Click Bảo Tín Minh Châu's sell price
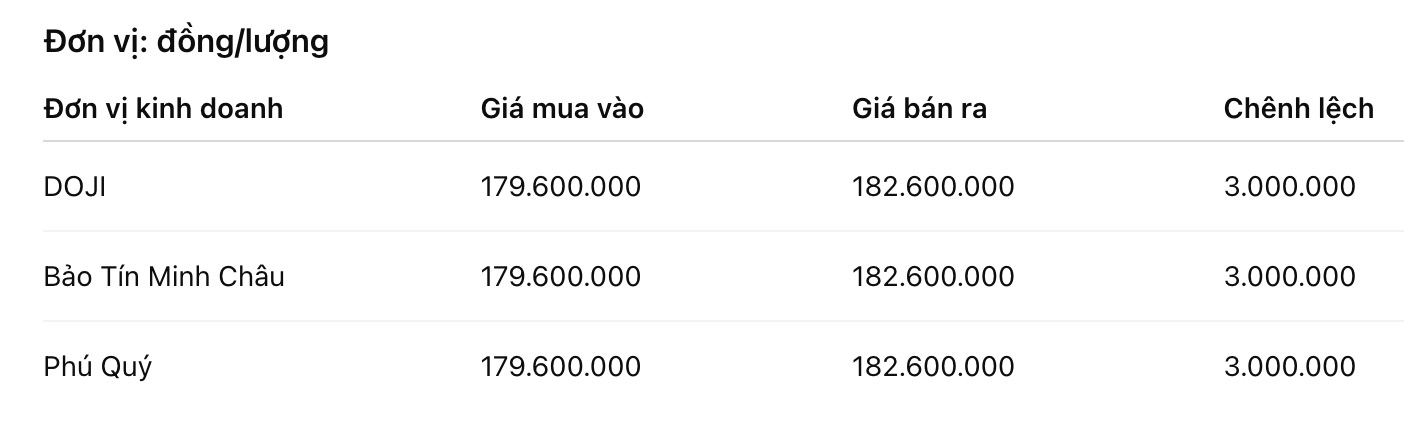Viewport: 1404px width, 426px height. pyautogui.click(x=932, y=277)
